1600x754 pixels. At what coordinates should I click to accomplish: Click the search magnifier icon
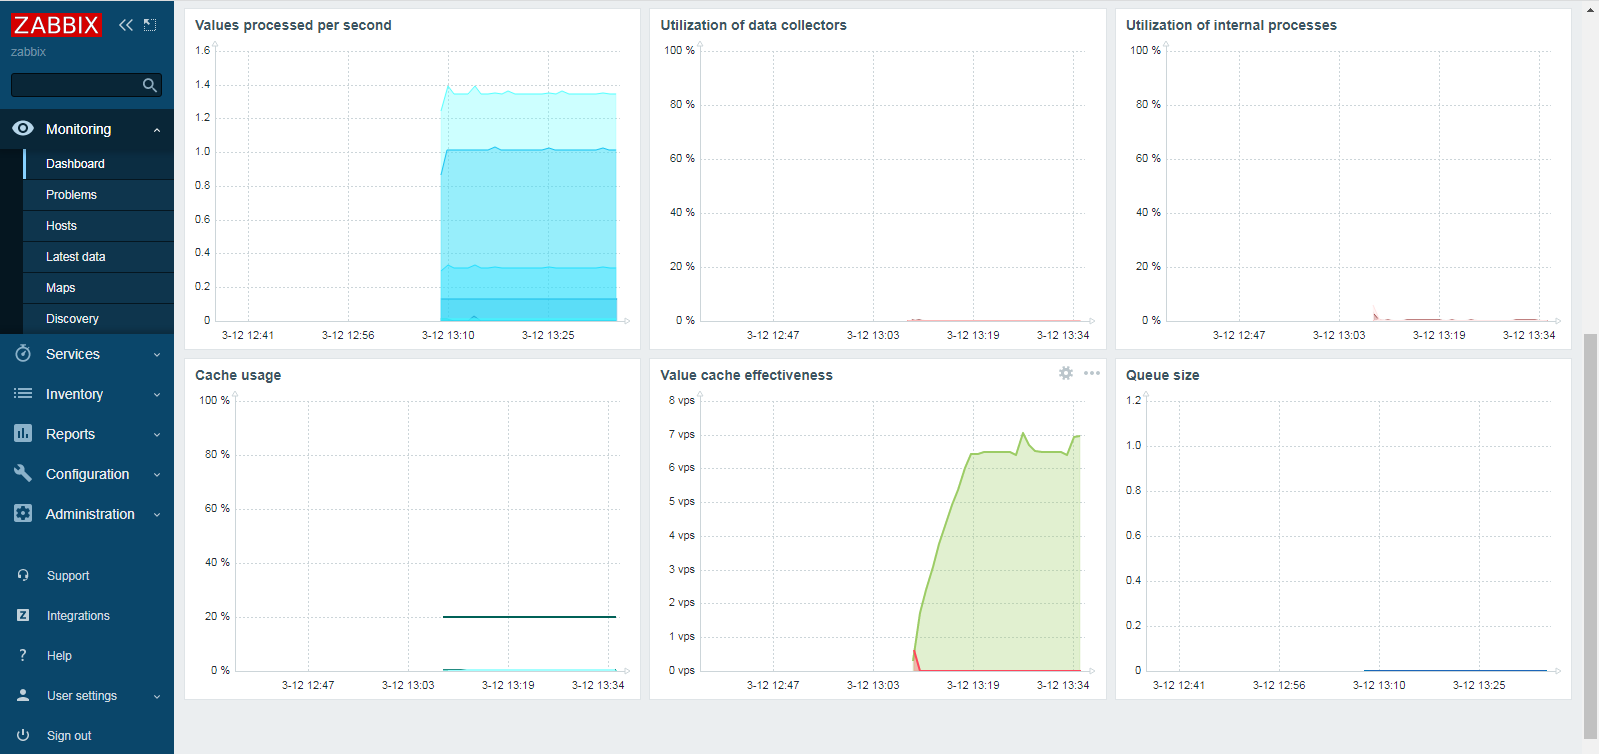(150, 85)
